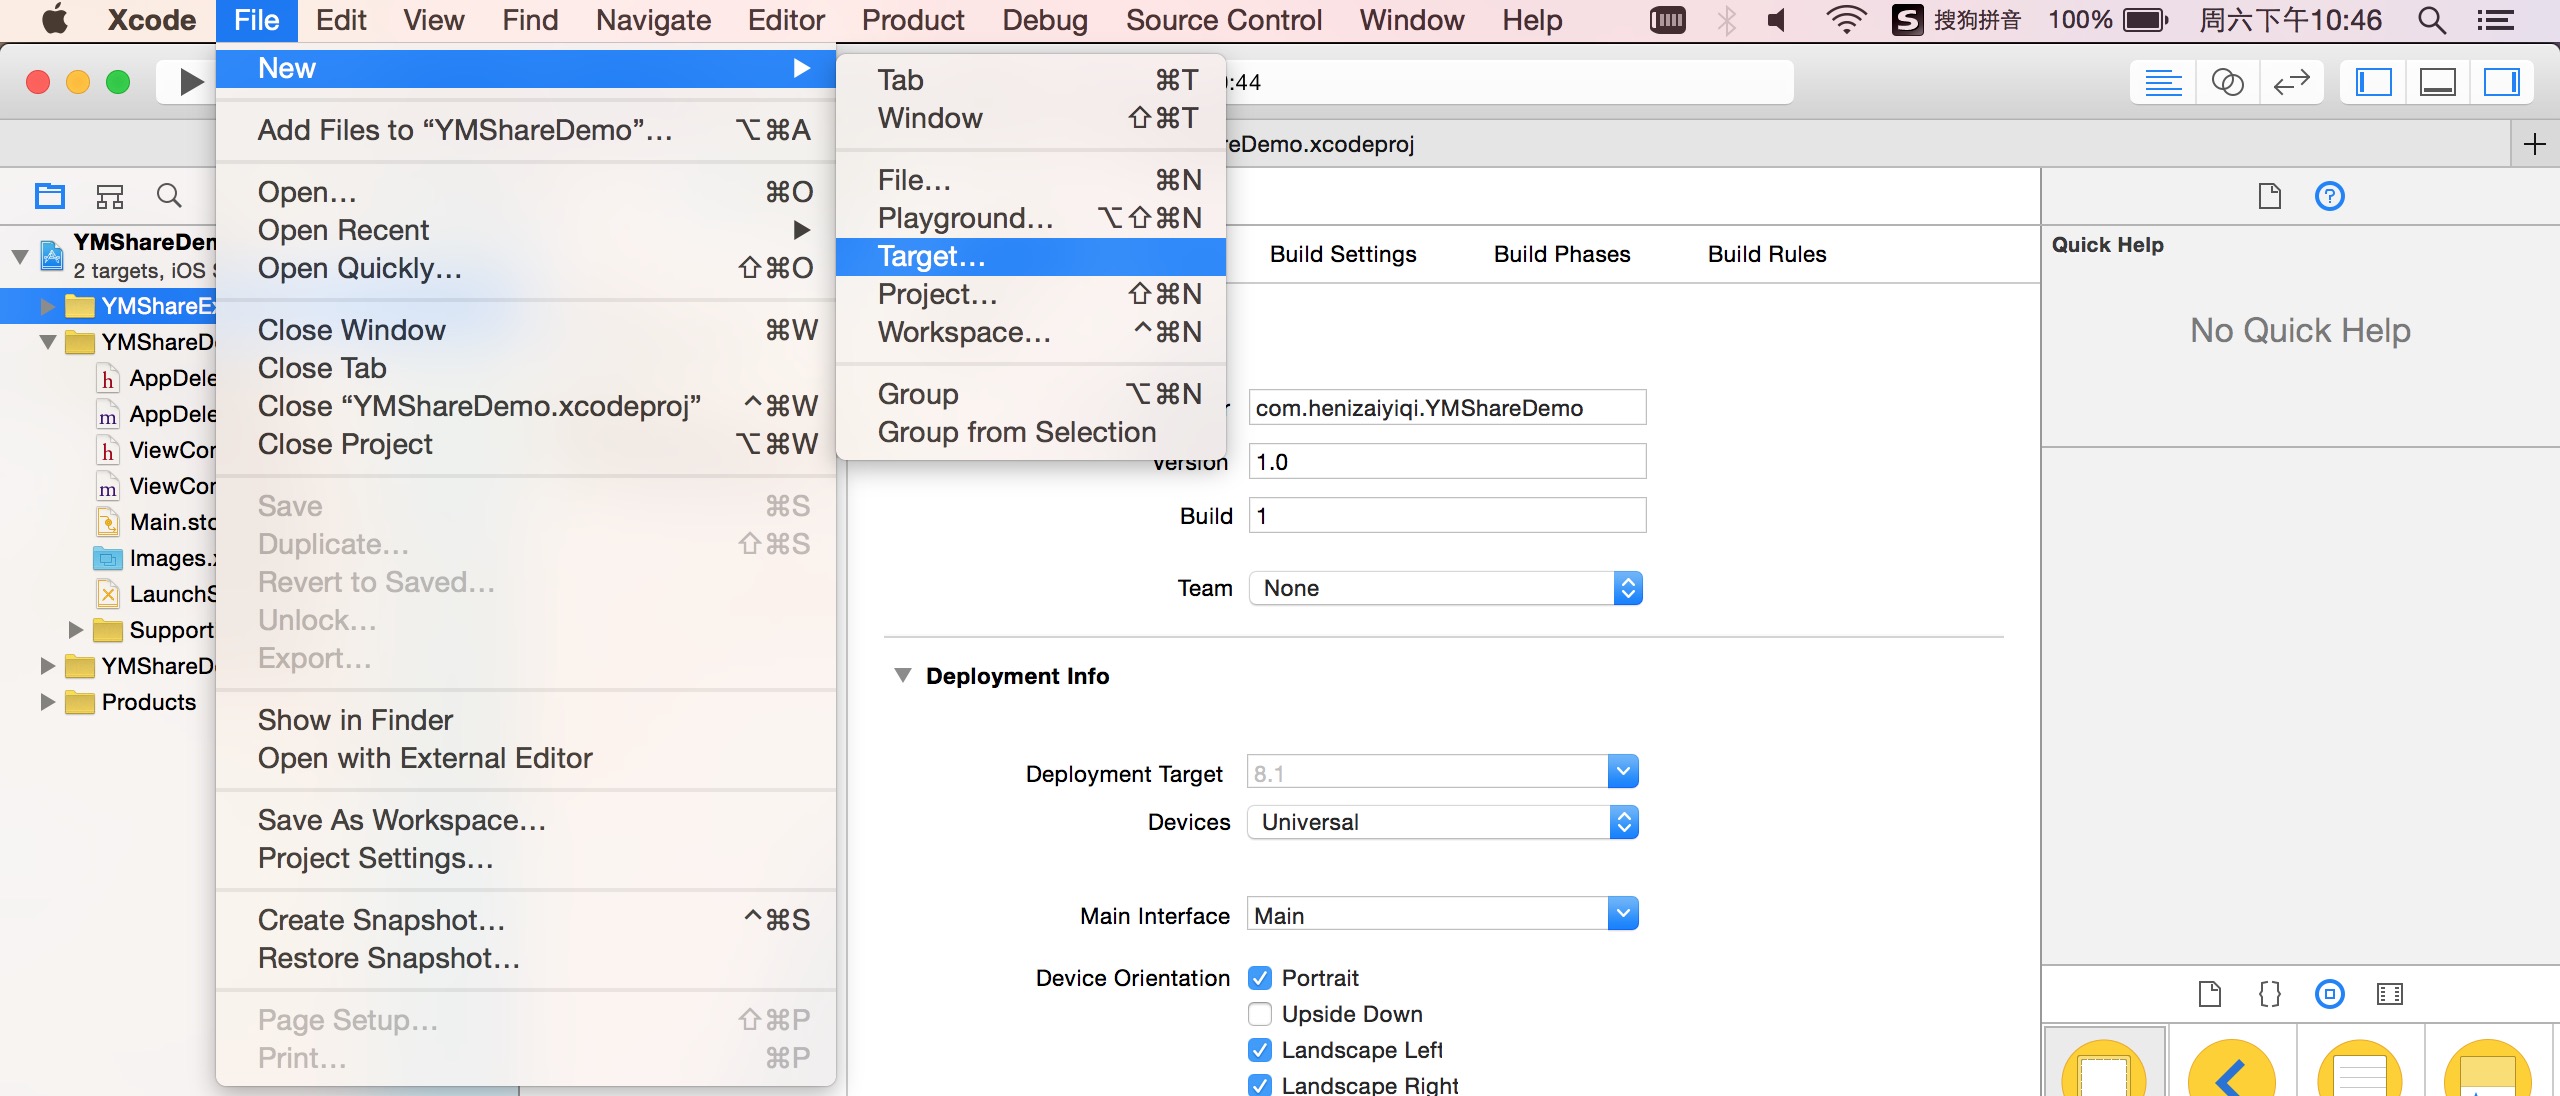2560x1096 pixels.
Task: Expand the Products folder
Action: 47,702
